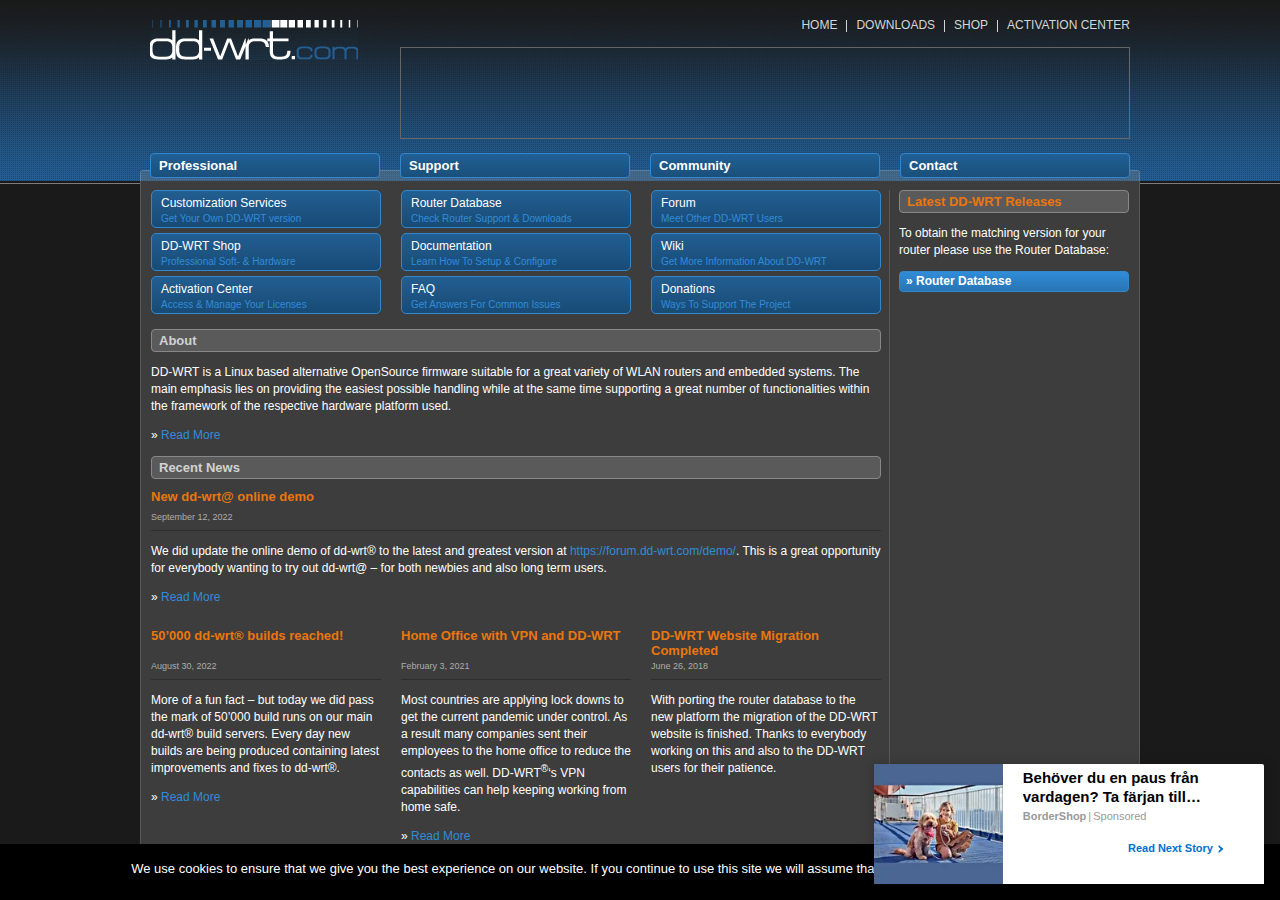
Task: Open the Activation Center tile under Professional
Action: (266, 295)
